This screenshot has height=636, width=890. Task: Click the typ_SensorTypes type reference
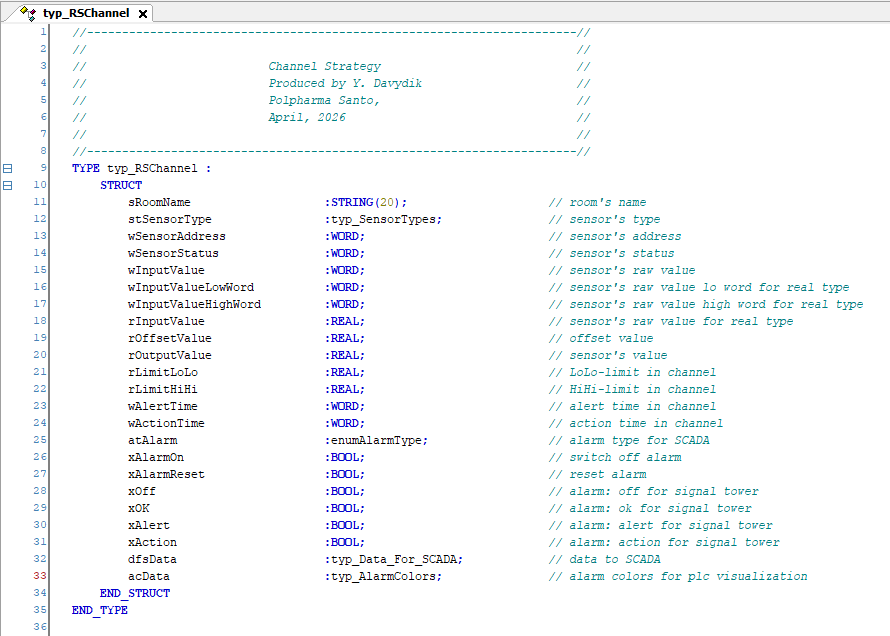(x=387, y=220)
